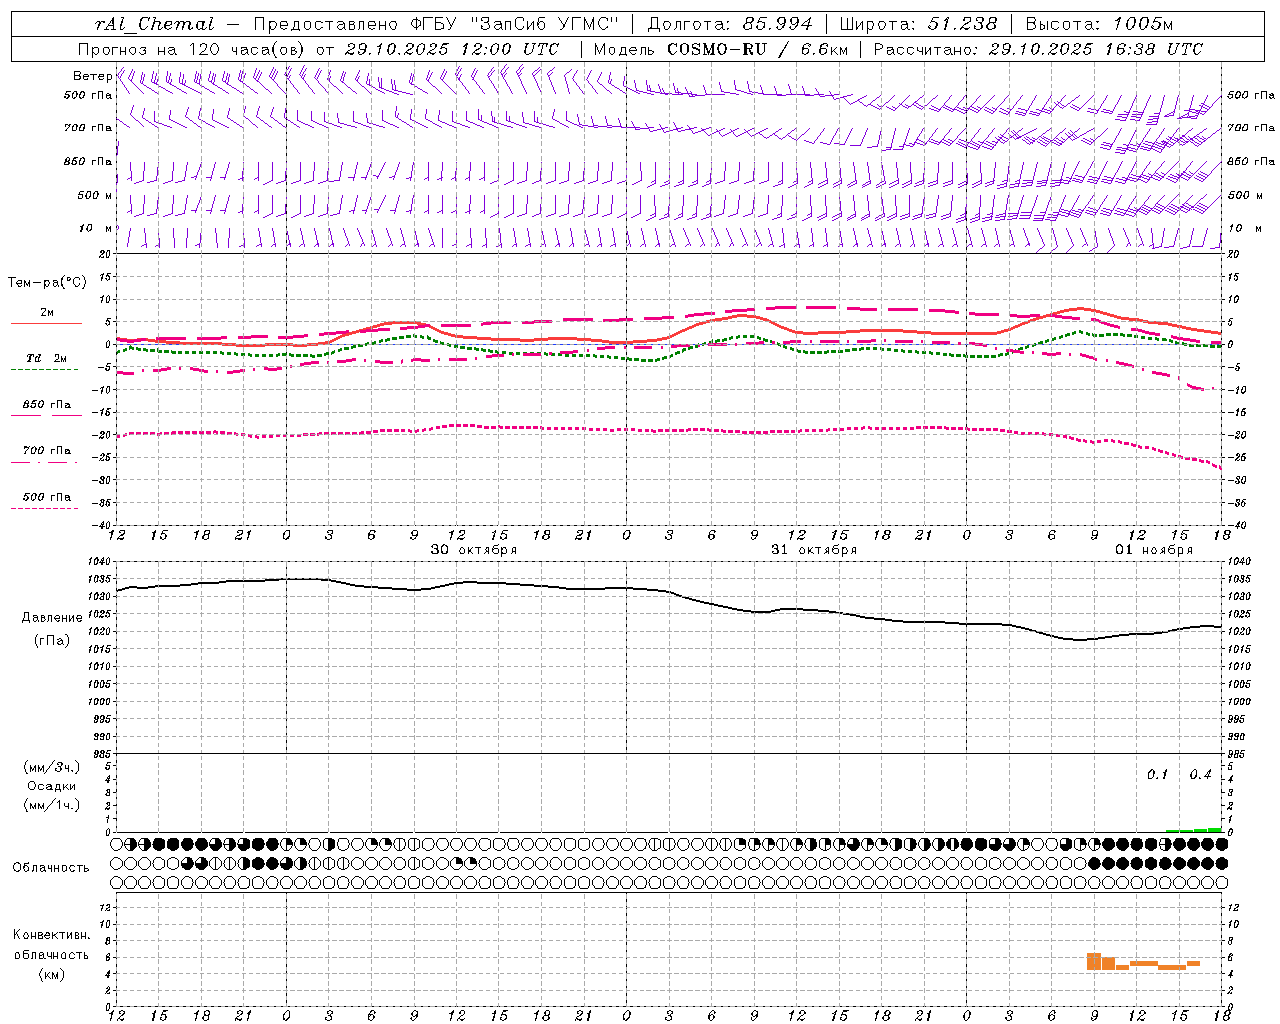
Task: Click the green precipitation bar
Action: pos(1194,830)
